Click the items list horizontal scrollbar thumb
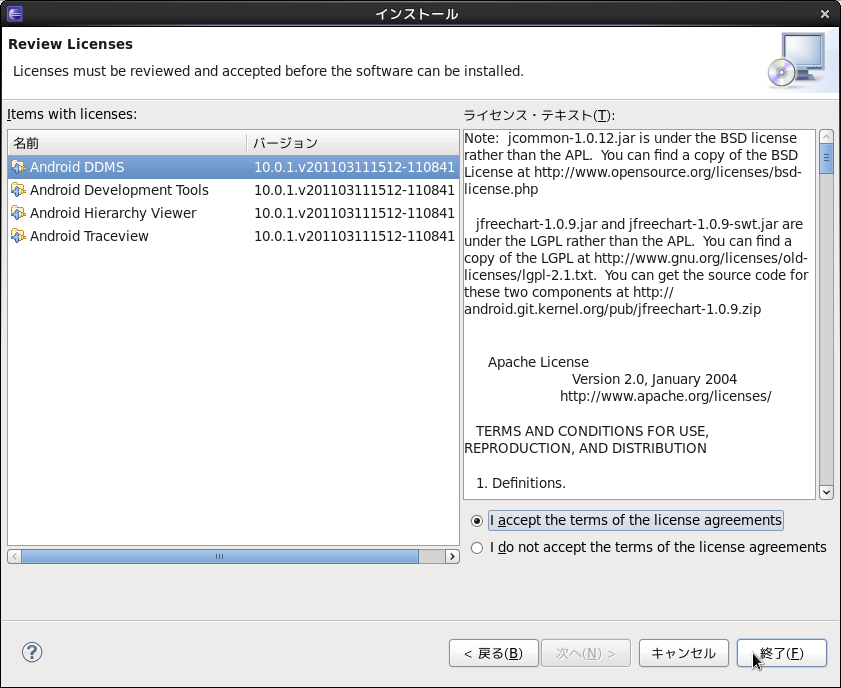 [220, 557]
